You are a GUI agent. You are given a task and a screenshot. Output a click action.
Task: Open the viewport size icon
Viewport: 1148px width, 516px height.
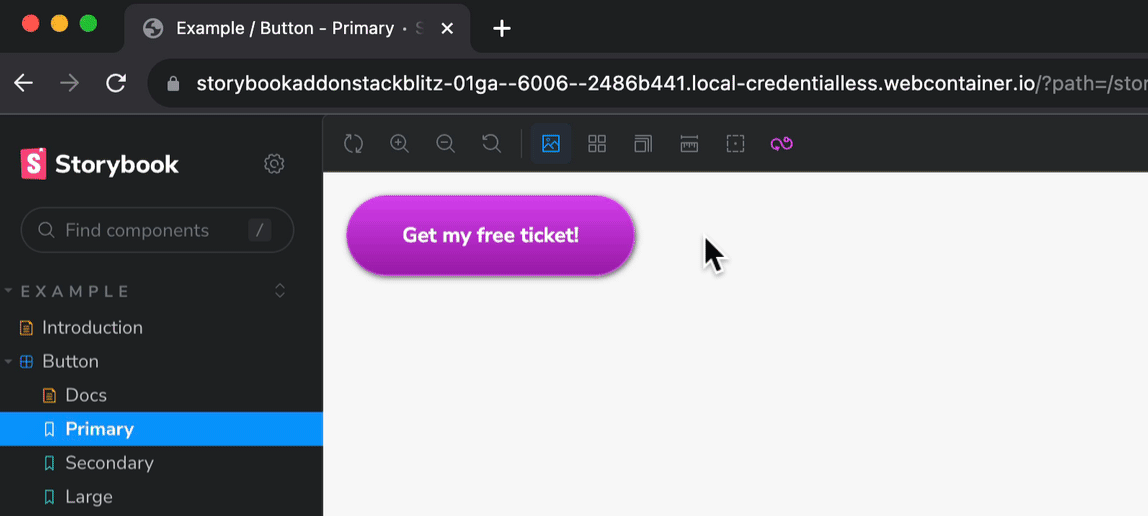tap(643, 144)
